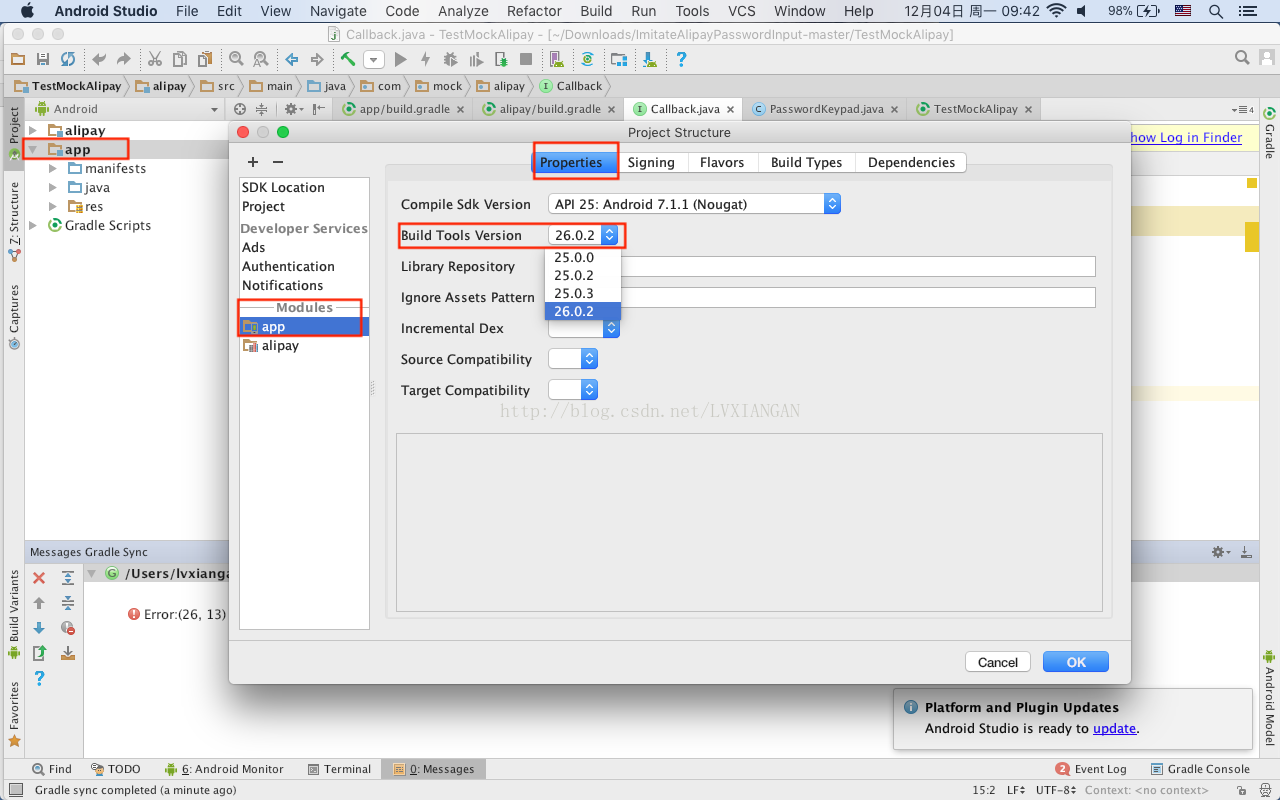Click the SDK Manager icon
The height and width of the screenshot is (800, 1280).
pyautogui.click(x=650, y=59)
